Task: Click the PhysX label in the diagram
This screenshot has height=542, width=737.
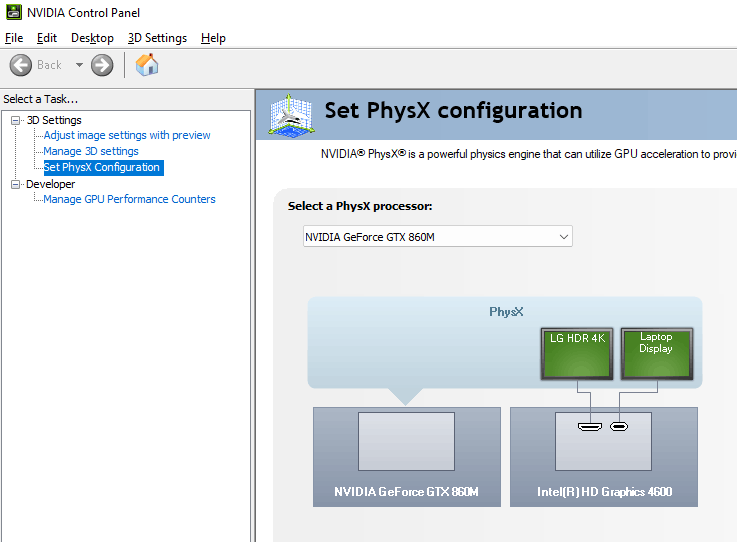Action: click(x=506, y=312)
